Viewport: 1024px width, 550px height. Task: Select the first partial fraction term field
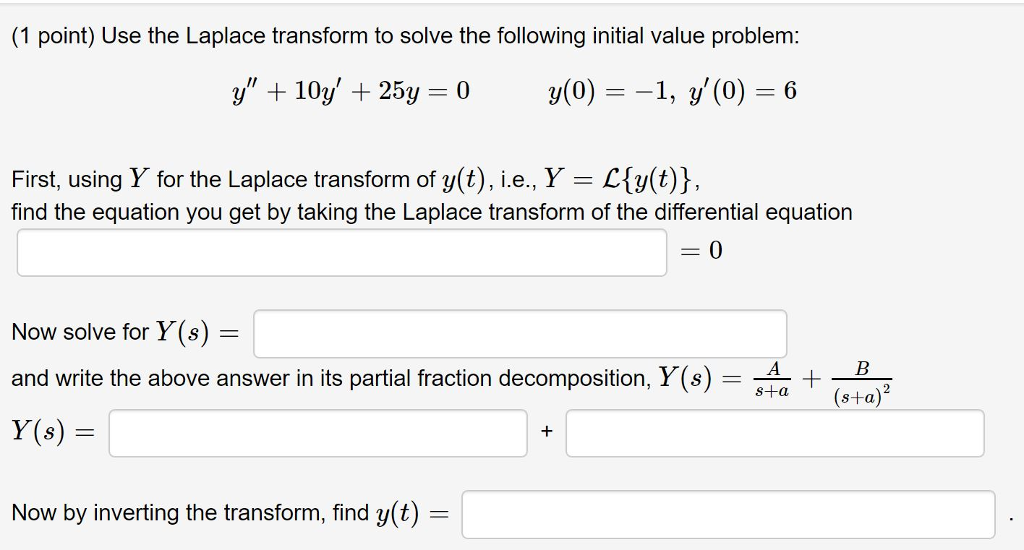click(x=318, y=433)
